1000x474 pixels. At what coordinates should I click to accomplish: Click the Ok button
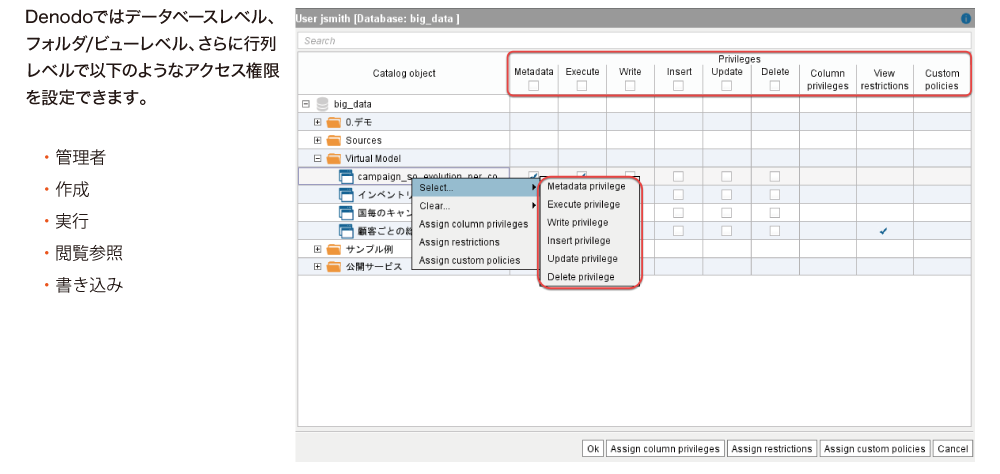pos(593,449)
